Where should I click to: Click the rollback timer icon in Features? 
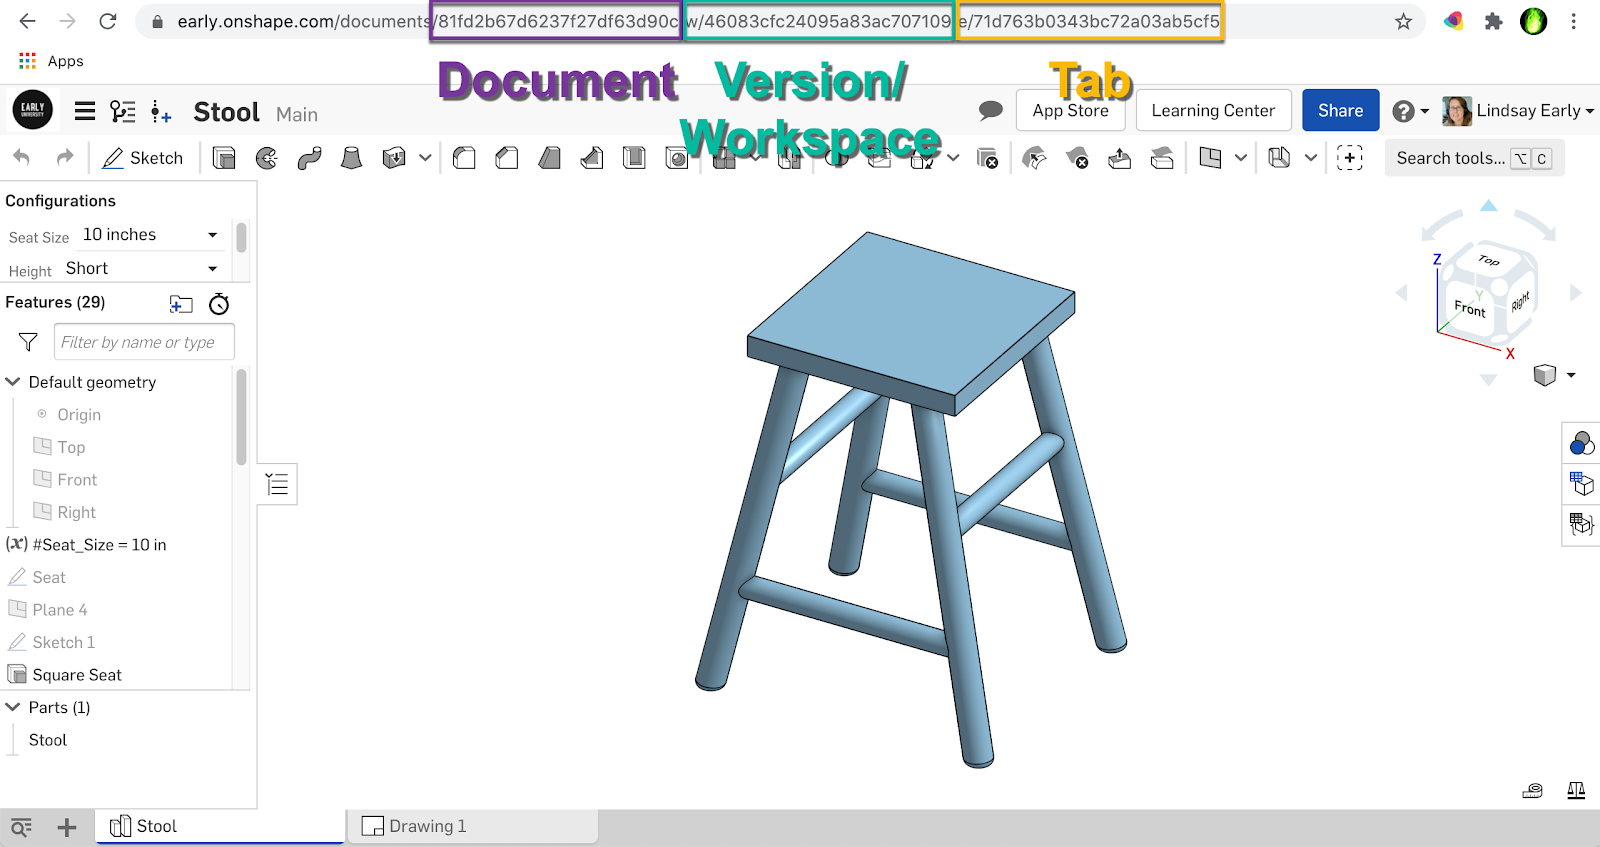pyautogui.click(x=219, y=304)
